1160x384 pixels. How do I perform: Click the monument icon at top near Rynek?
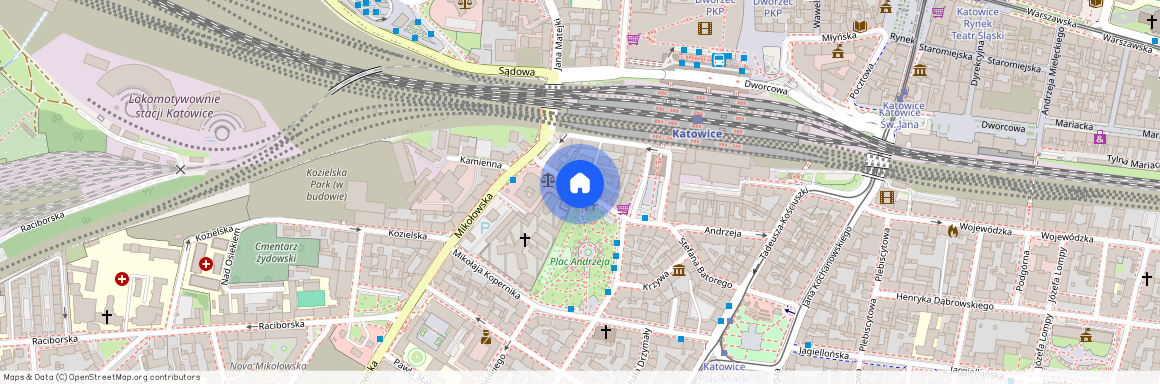(x=886, y=7)
